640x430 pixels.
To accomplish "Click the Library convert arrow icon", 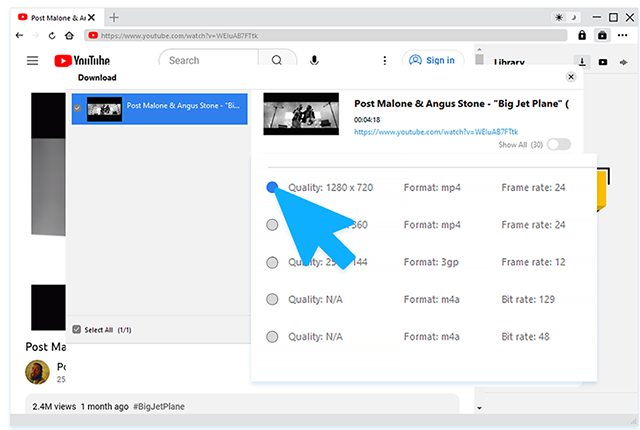I will 623,62.
